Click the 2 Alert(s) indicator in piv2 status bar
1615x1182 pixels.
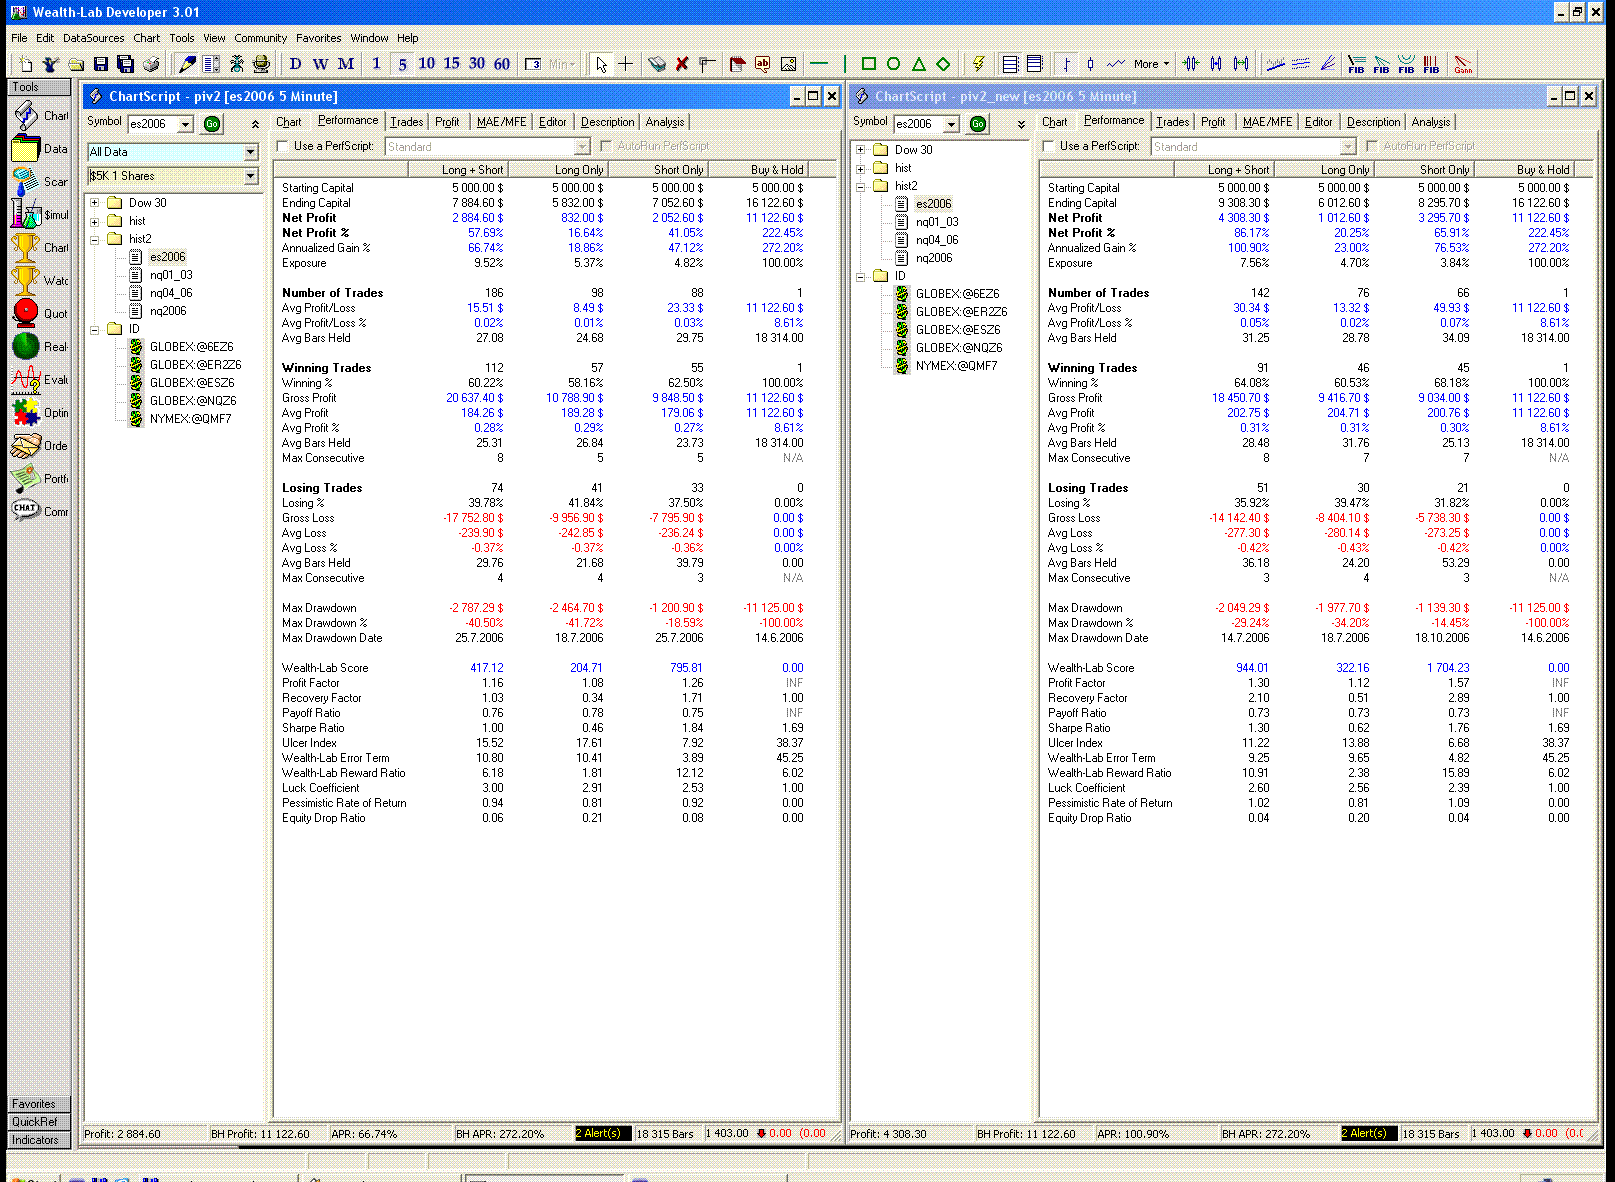(603, 1134)
